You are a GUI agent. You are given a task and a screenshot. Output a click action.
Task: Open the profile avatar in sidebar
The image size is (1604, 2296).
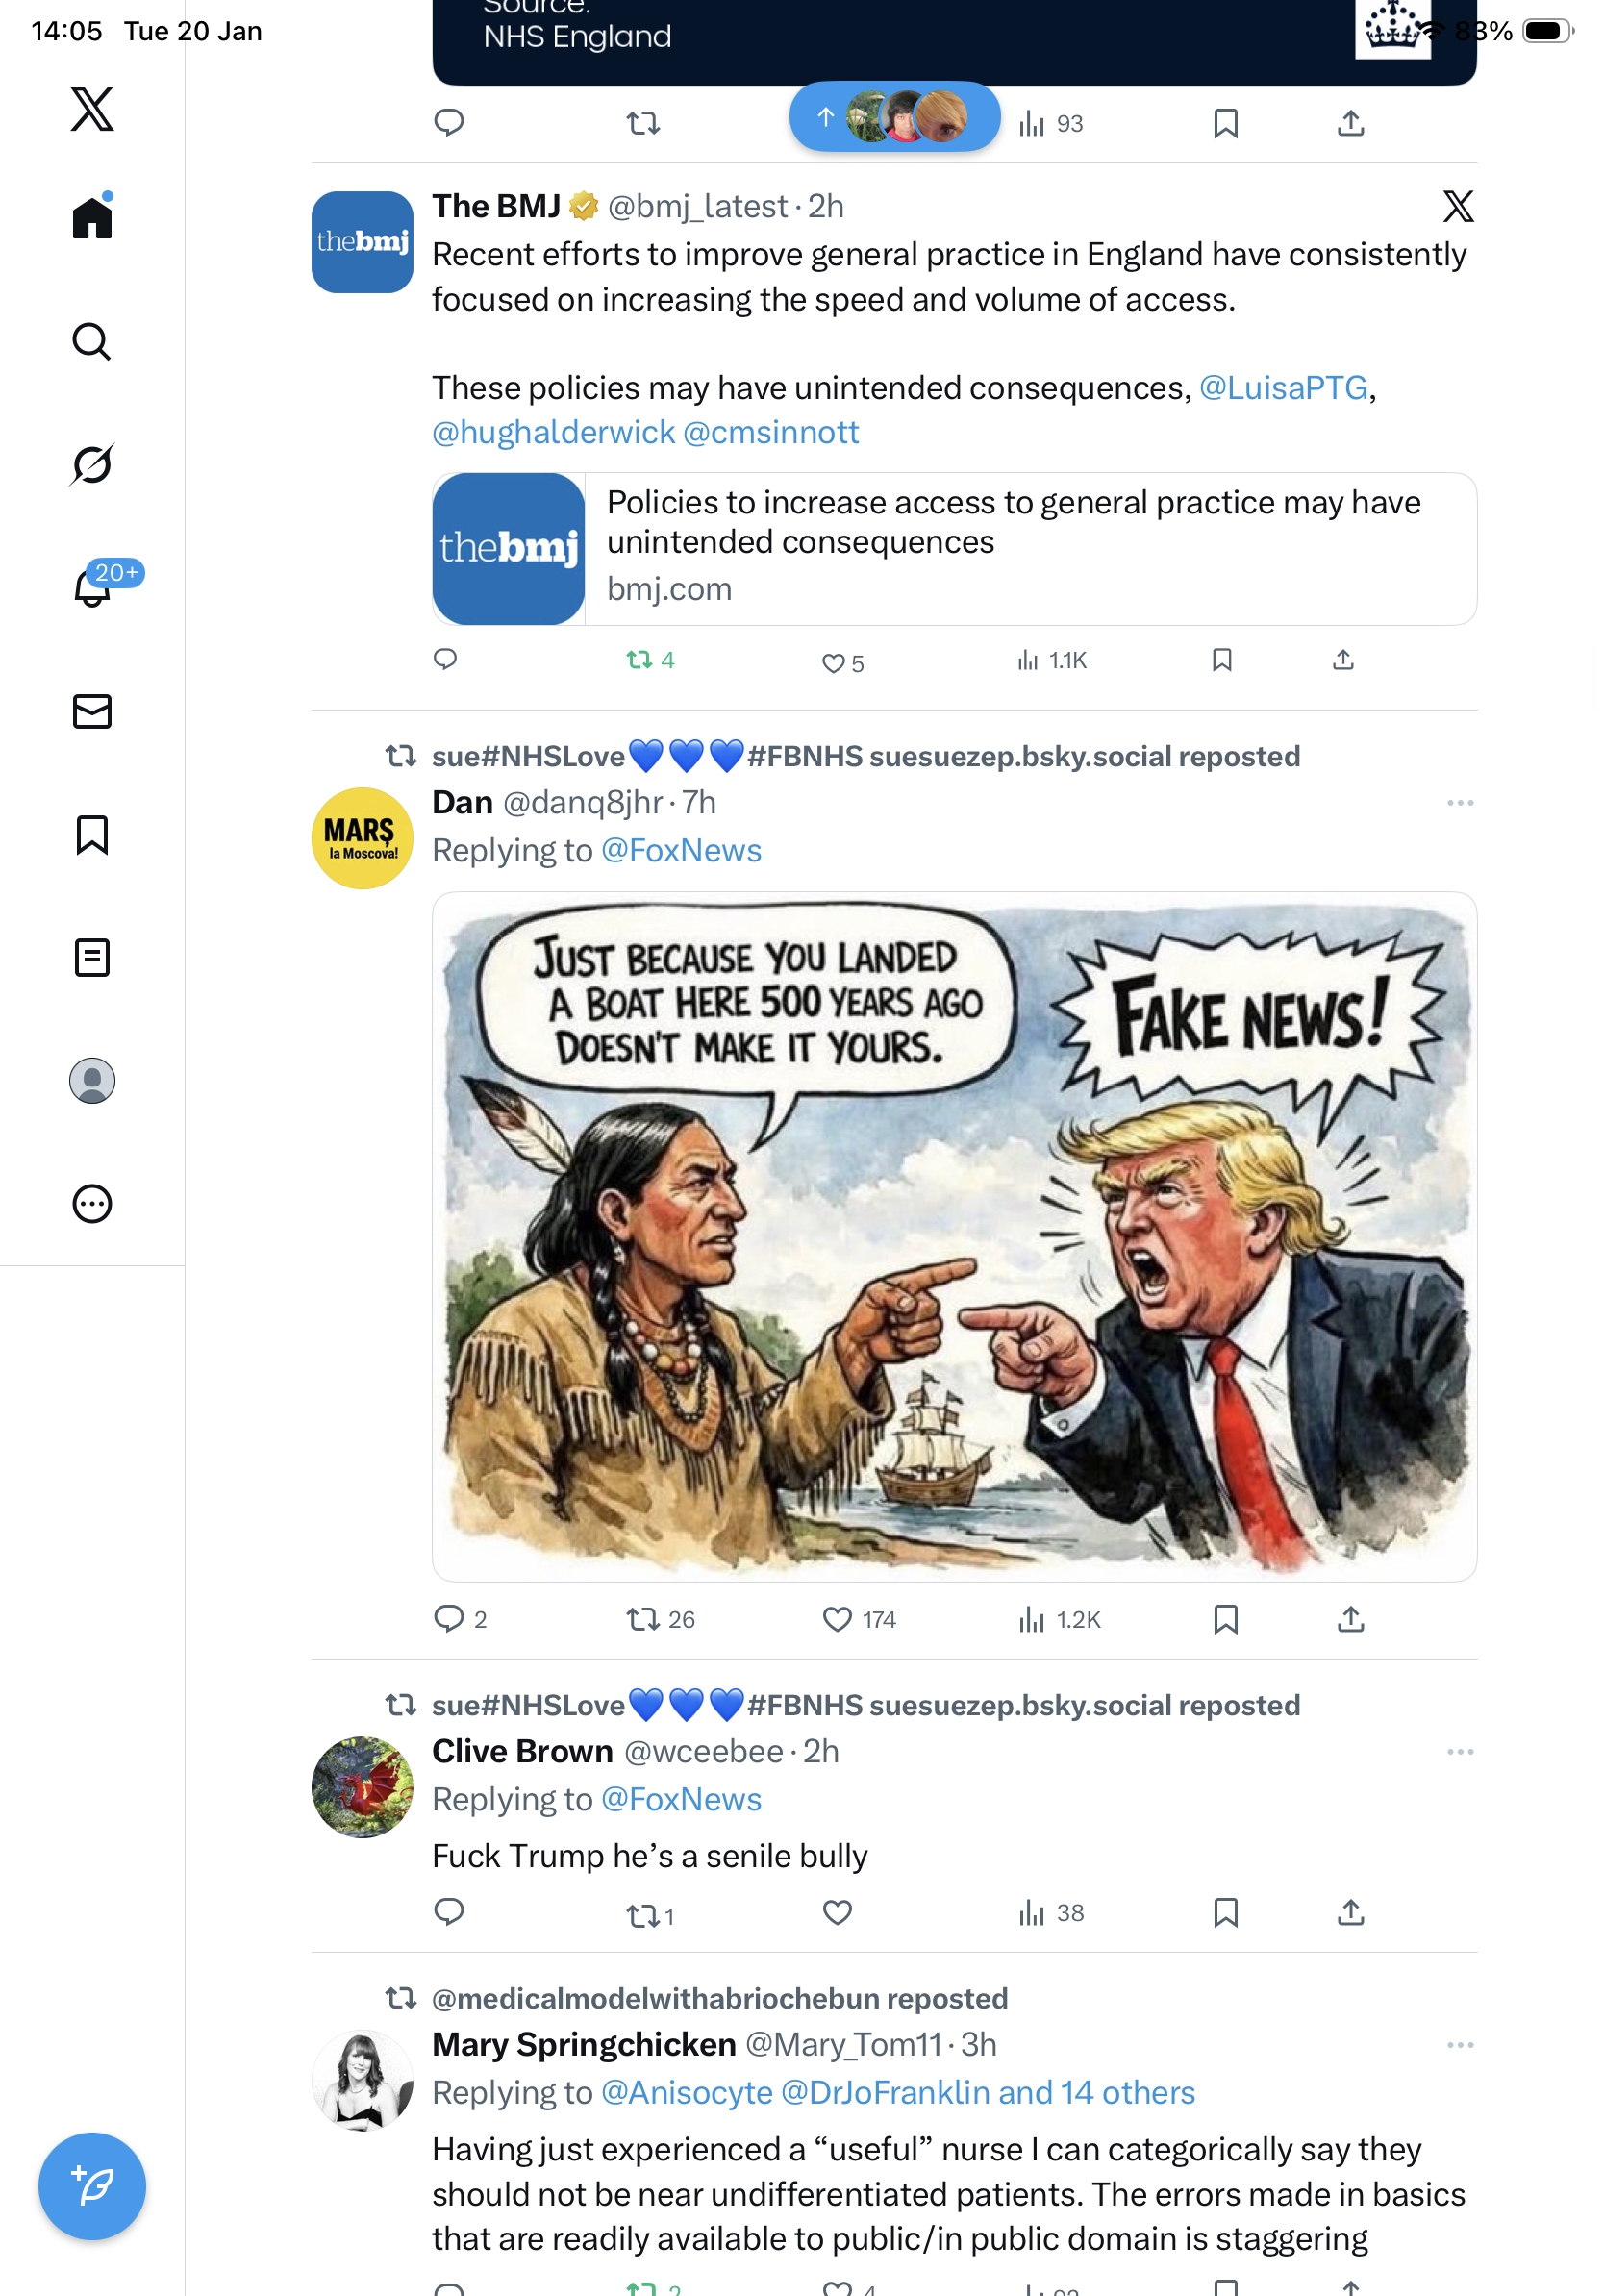pos(92,1080)
